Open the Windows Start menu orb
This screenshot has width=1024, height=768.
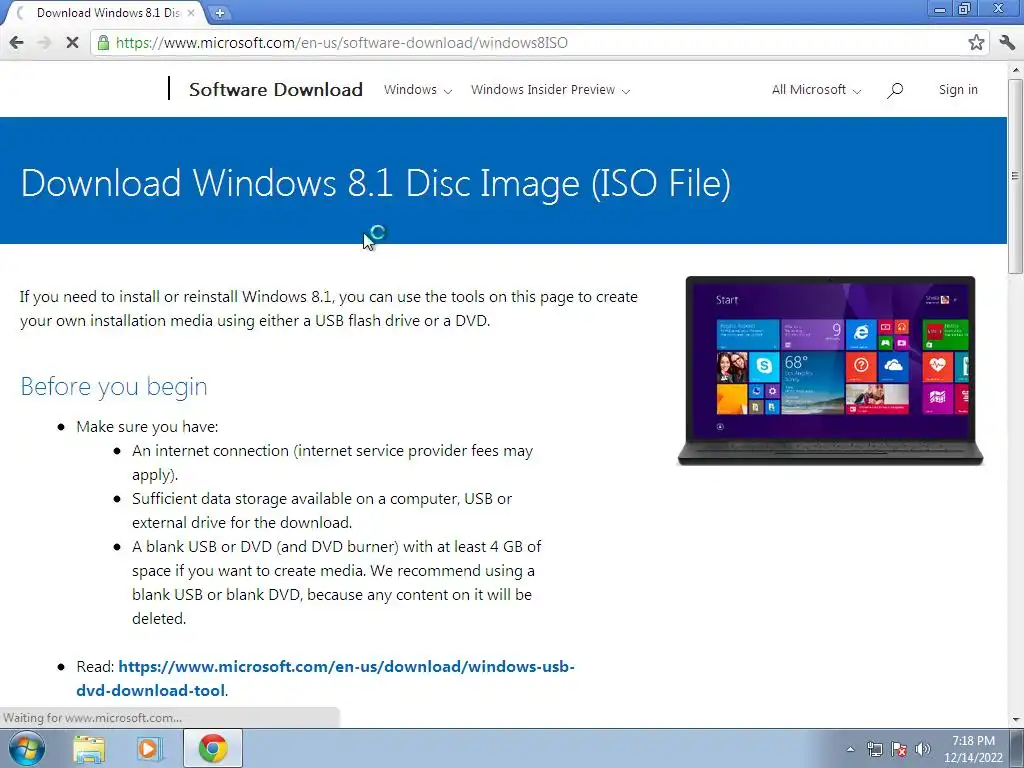pyautogui.click(x=27, y=748)
